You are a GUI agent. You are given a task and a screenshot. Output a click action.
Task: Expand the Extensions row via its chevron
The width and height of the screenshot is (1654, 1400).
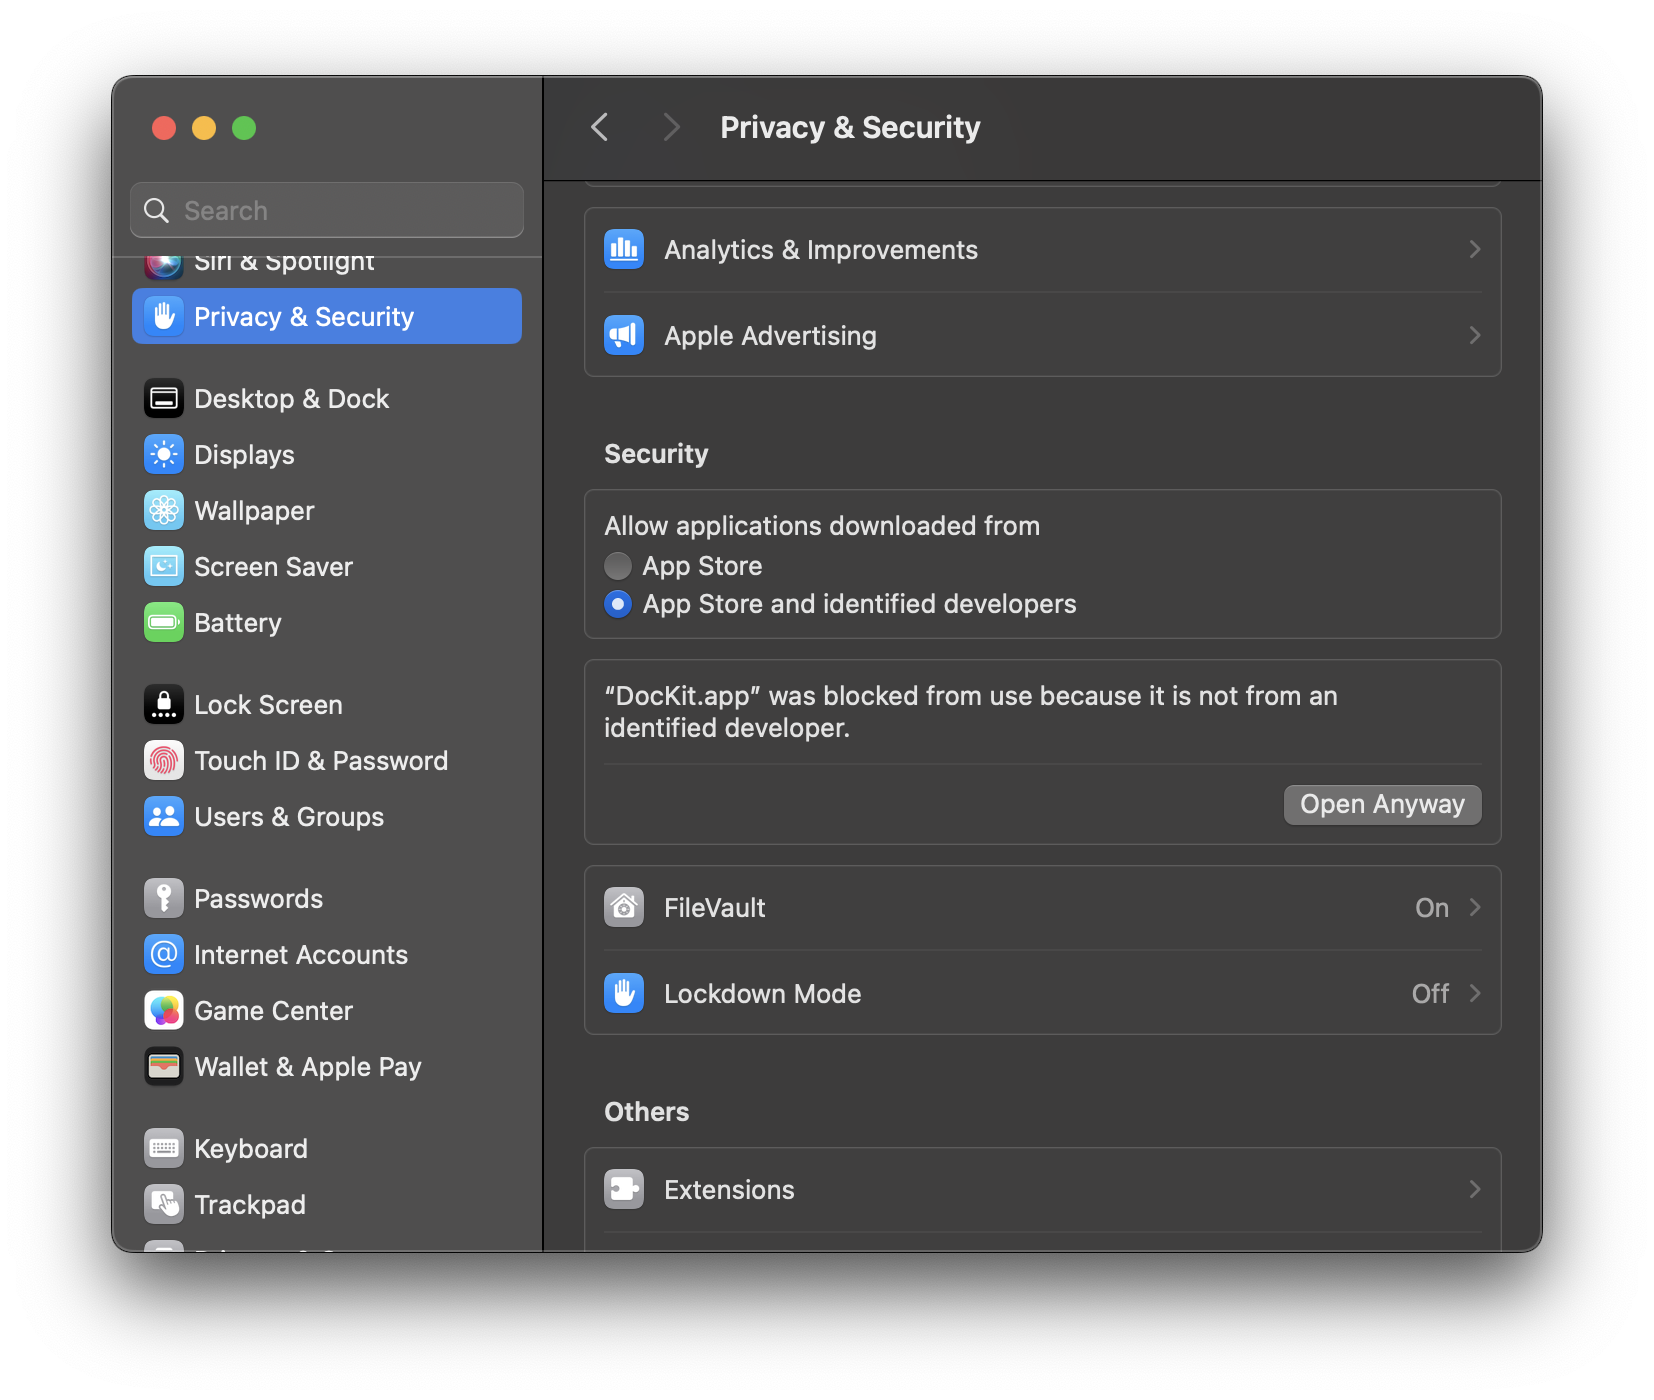point(1474,1189)
